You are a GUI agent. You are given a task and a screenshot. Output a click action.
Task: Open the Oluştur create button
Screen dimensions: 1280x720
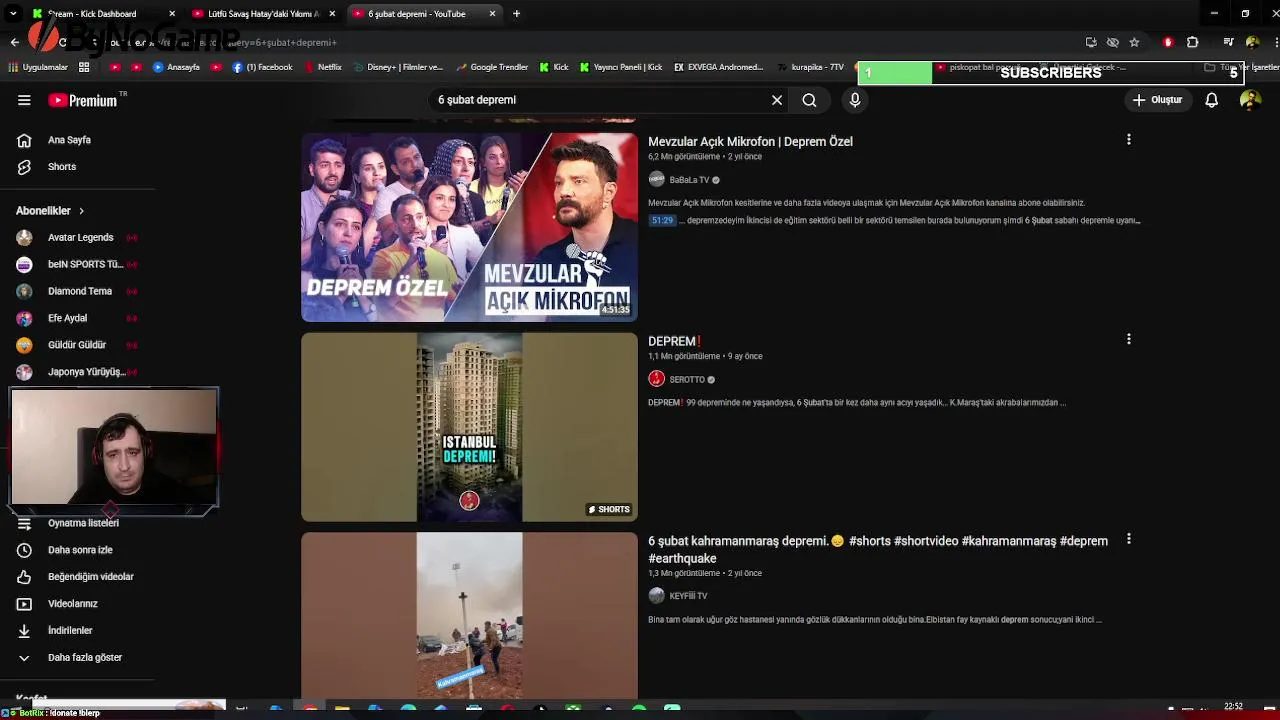[x=1157, y=100]
